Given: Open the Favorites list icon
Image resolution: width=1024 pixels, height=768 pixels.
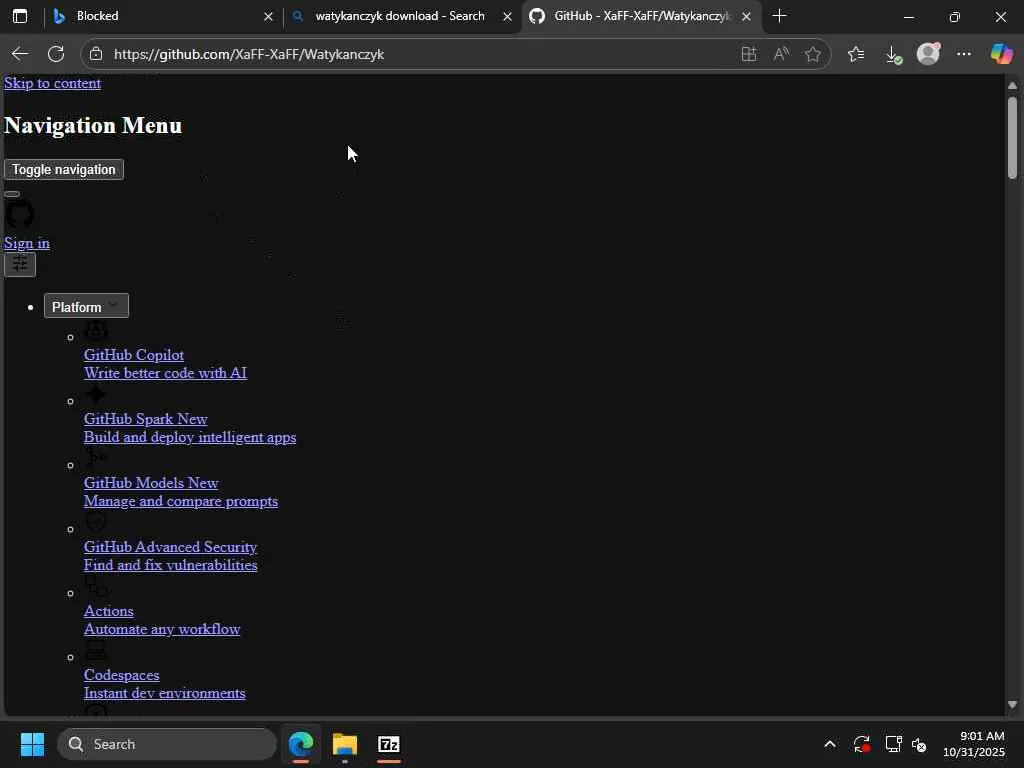Looking at the screenshot, I should tap(856, 54).
